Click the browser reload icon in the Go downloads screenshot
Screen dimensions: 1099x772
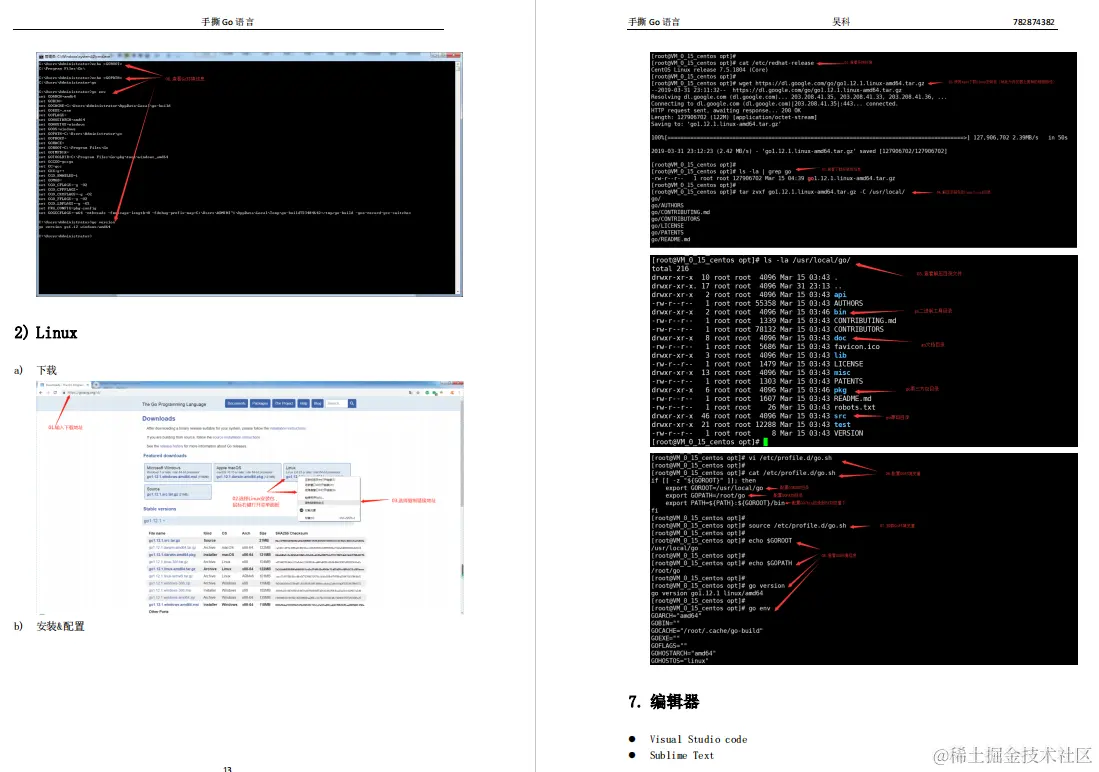(x=55, y=392)
